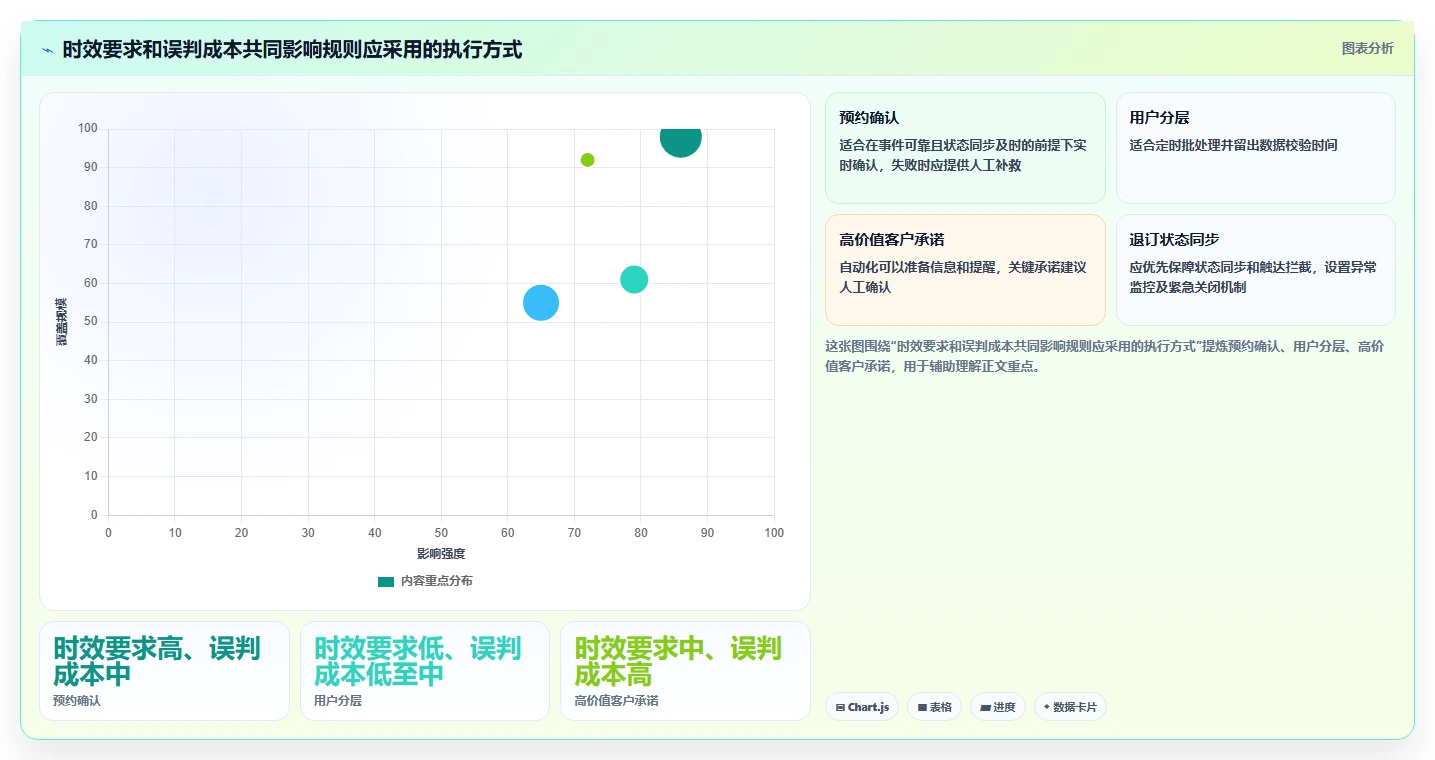Click the 进度 tag

click(998, 707)
